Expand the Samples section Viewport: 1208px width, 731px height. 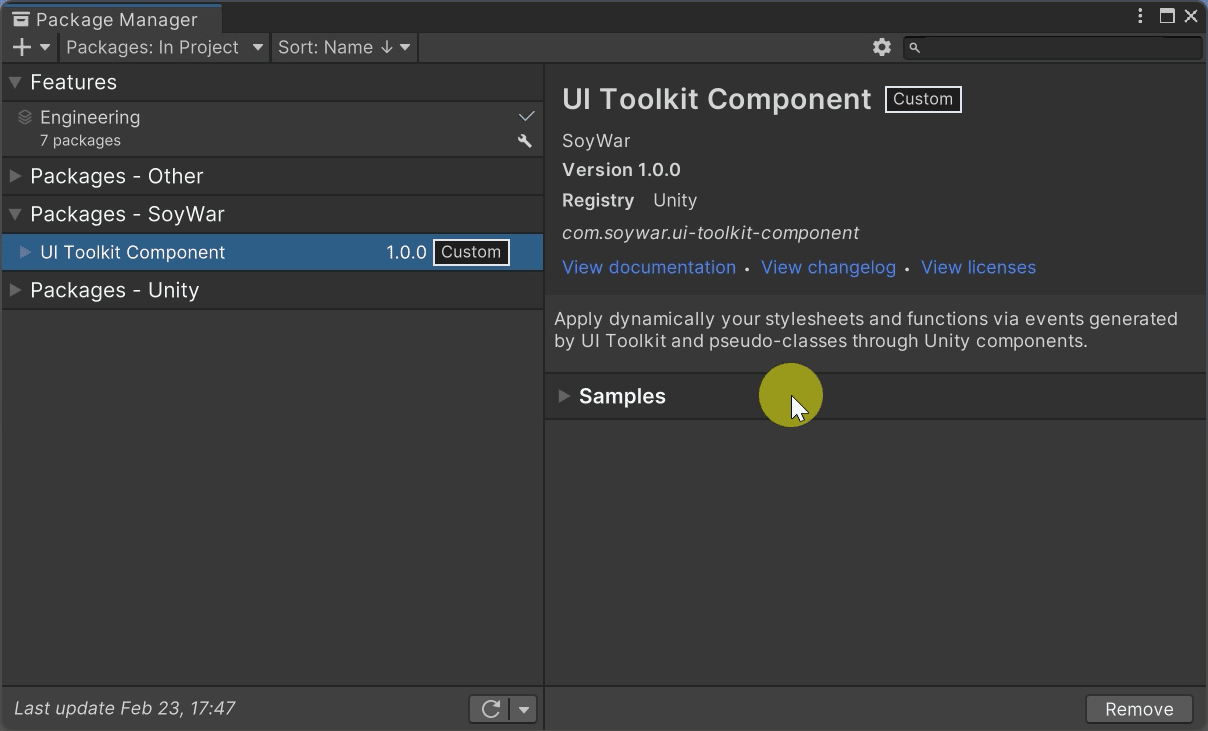564,396
